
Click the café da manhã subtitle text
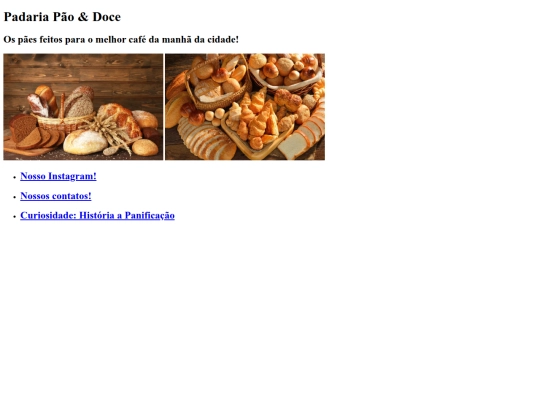pos(121,40)
